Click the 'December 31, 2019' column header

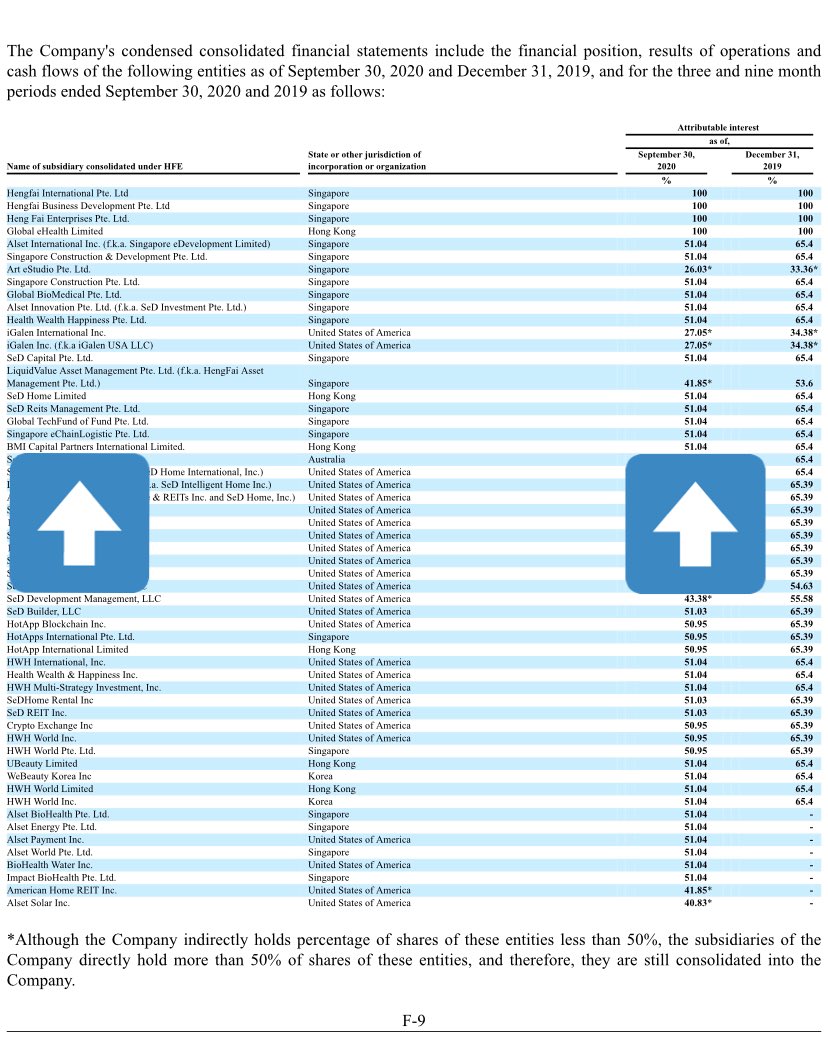click(x=772, y=161)
